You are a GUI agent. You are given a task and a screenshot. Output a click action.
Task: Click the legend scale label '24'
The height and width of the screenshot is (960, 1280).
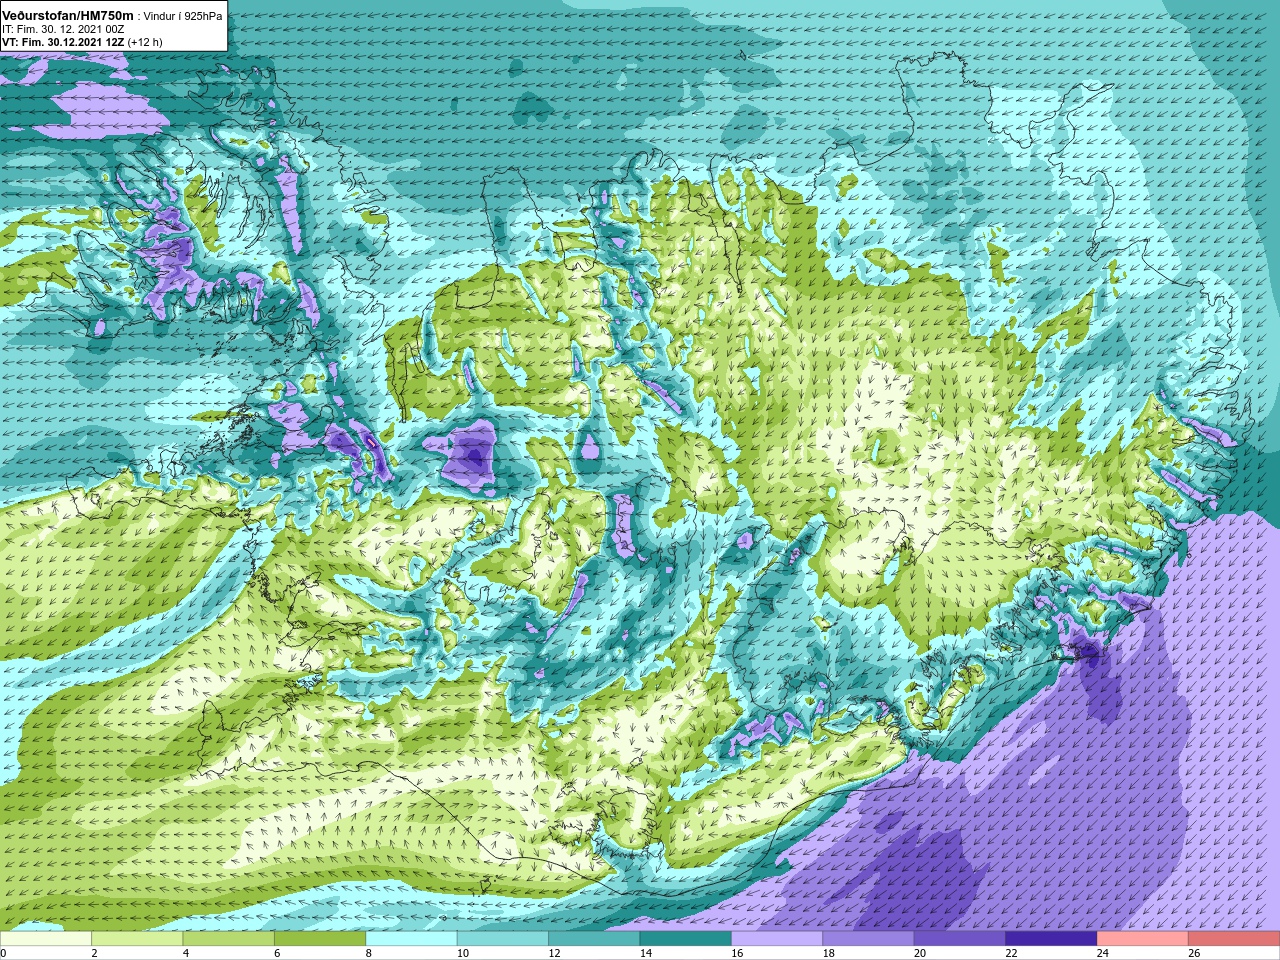pos(1102,954)
